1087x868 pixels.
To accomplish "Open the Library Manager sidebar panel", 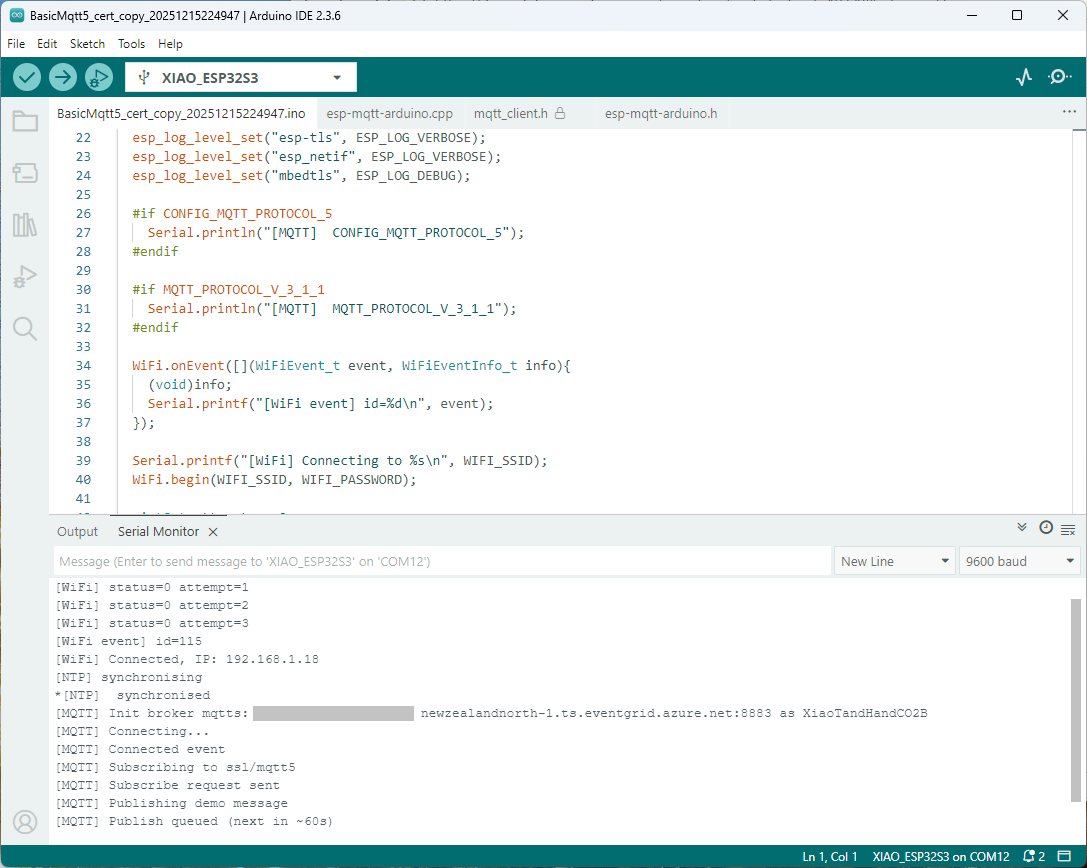I will point(25,225).
